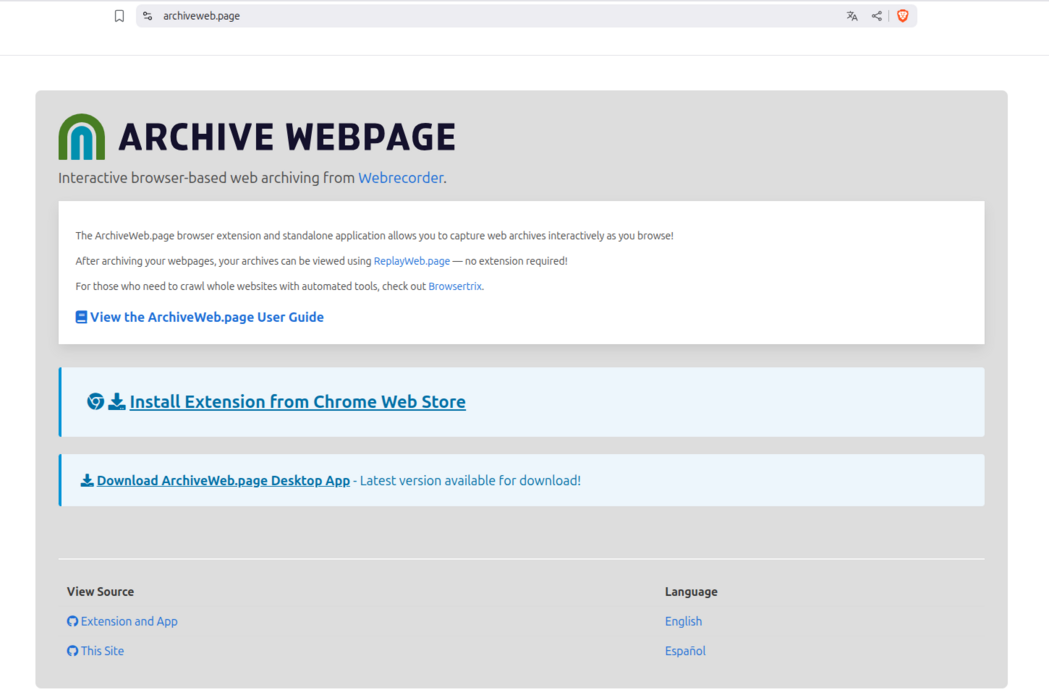Switch language to Español

pyautogui.click(x=685, y=651)
